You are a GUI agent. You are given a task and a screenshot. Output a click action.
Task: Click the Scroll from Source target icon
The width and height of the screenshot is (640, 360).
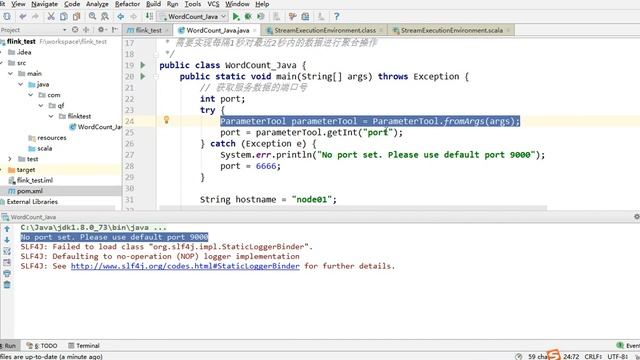75,30
